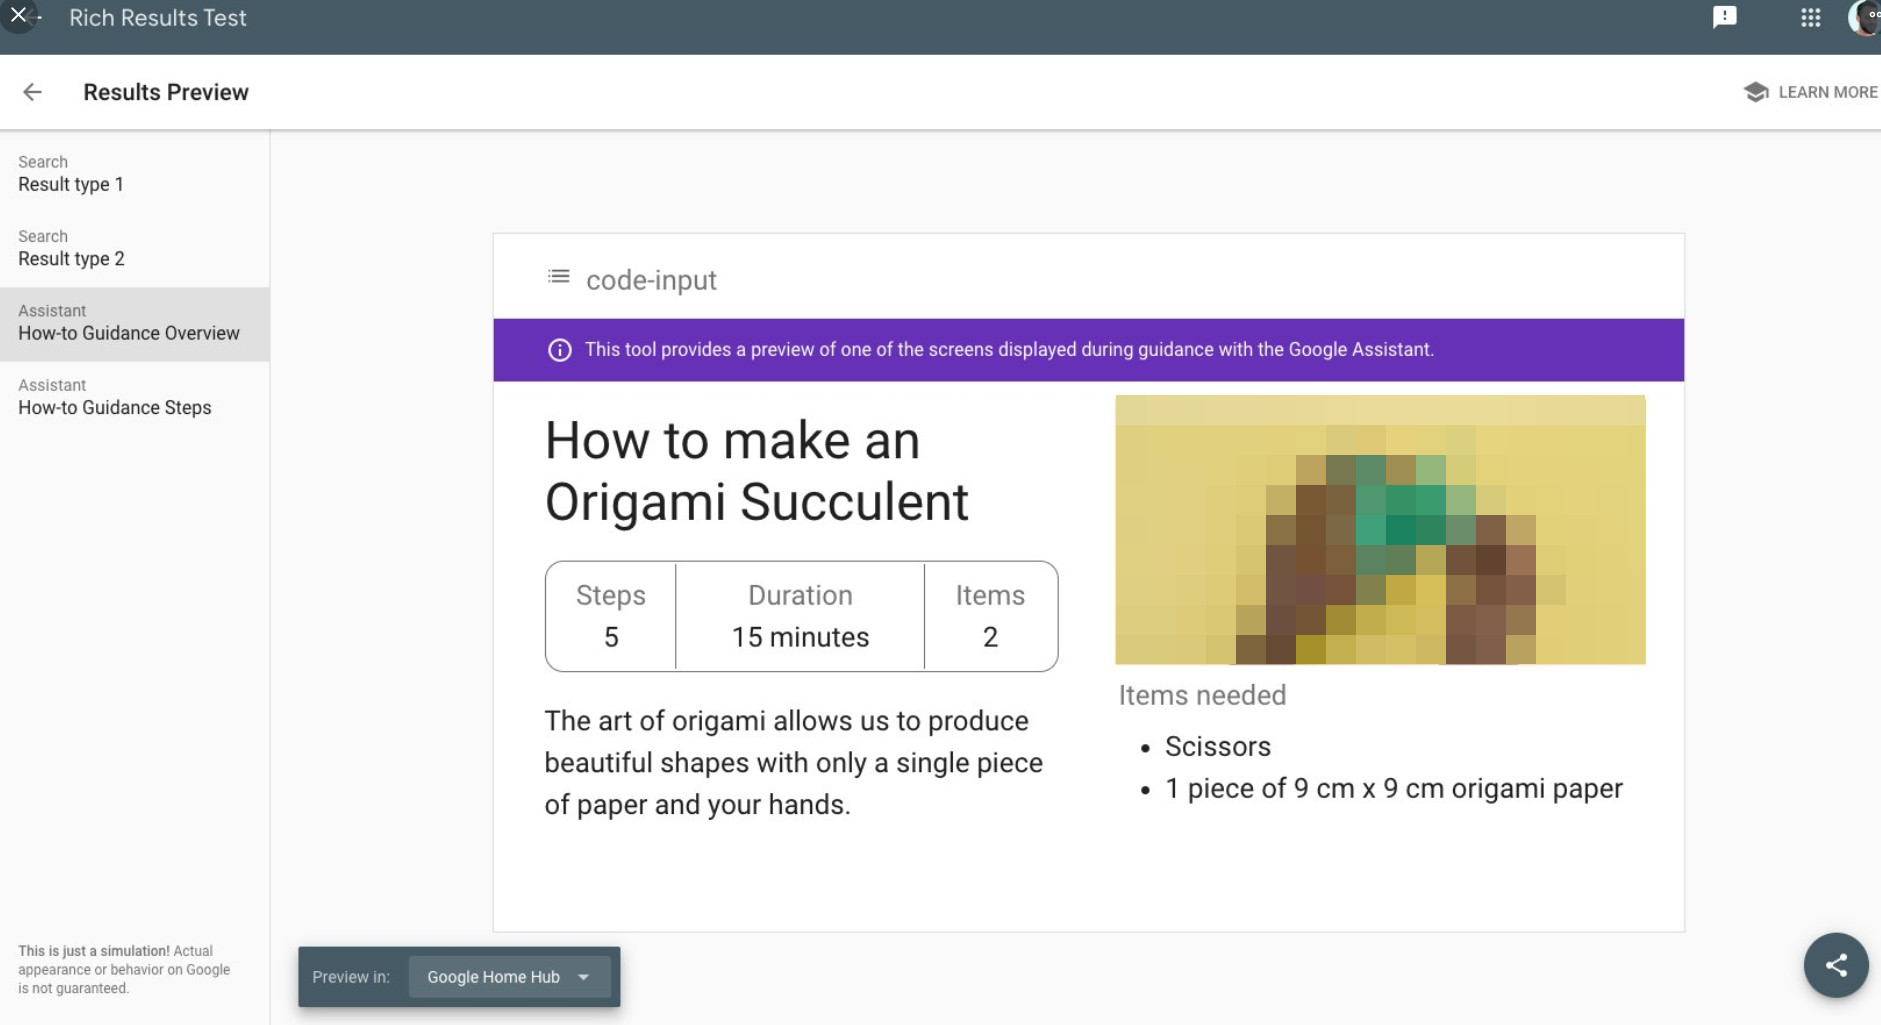Click the feedback icon in the top bar

pyautogui.click(x=1725, y=17)
